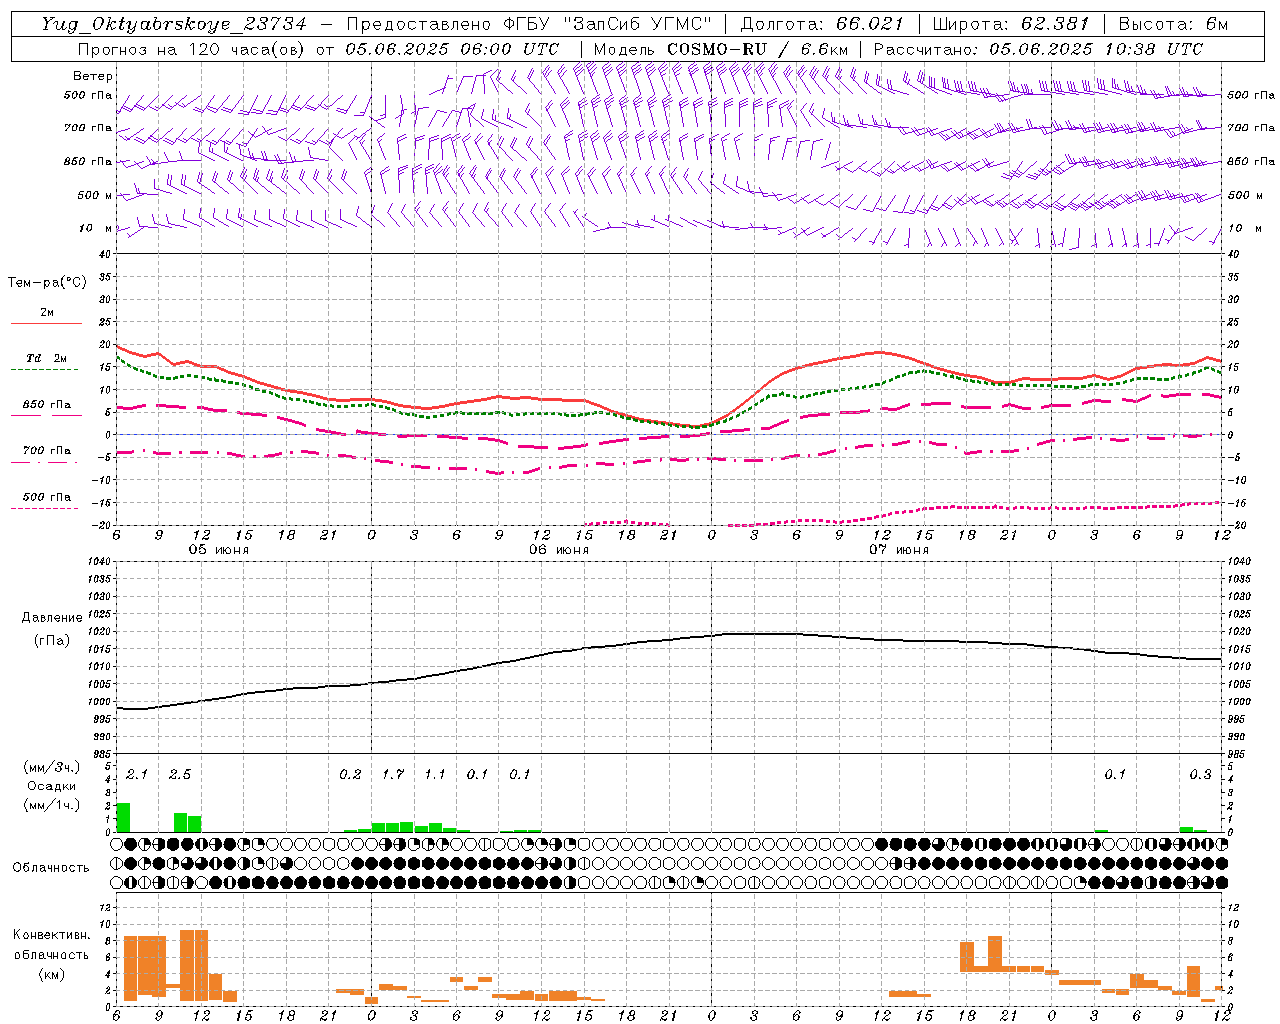The image size is (1280, 1024).
Task: Select the model label COSMO-RU / 6.6км
Action: coord(757,49)
